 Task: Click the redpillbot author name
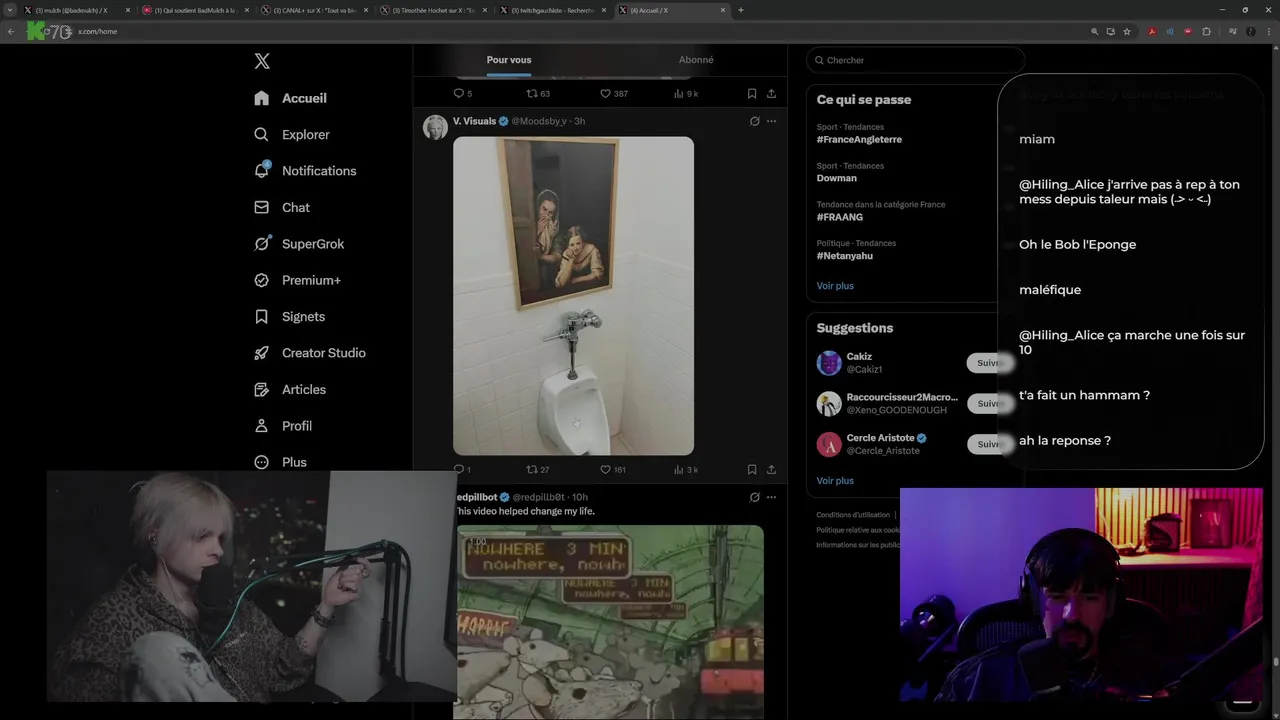point(477,497)
